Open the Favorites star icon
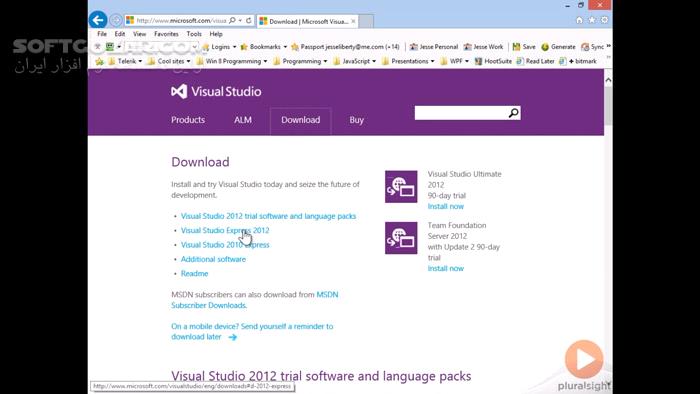 [592, 20]
